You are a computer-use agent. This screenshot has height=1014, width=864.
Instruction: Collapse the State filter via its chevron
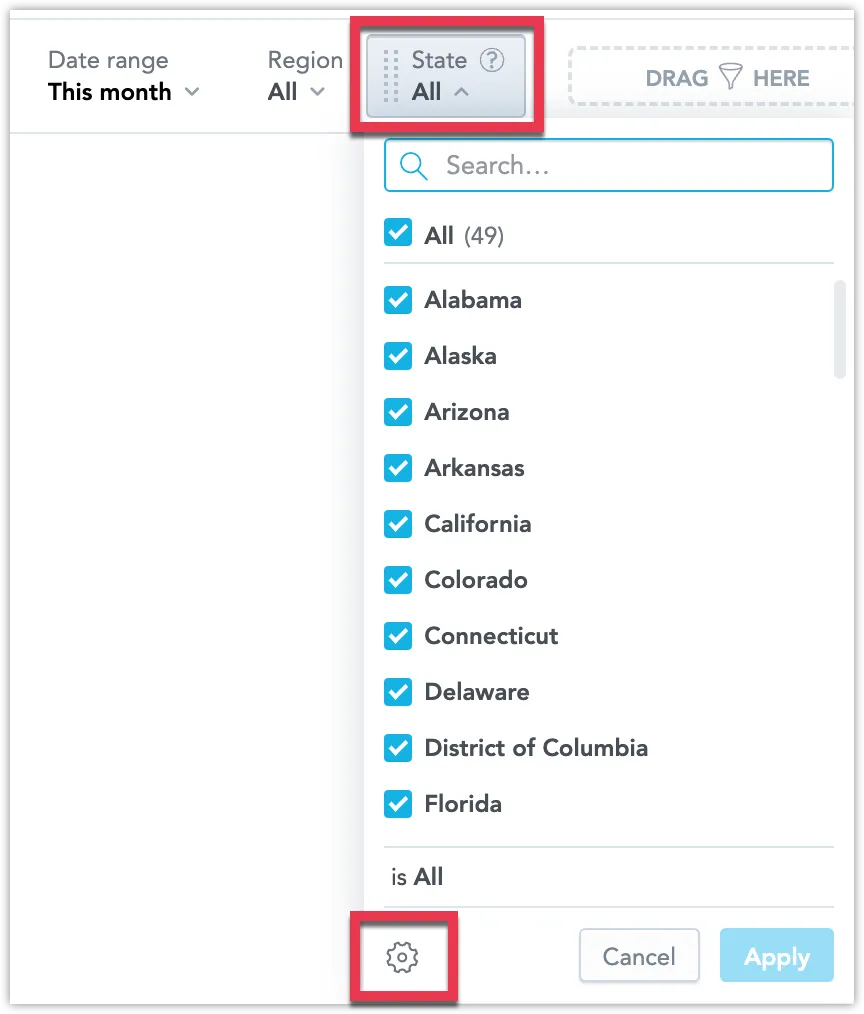[x=460, y=92]
